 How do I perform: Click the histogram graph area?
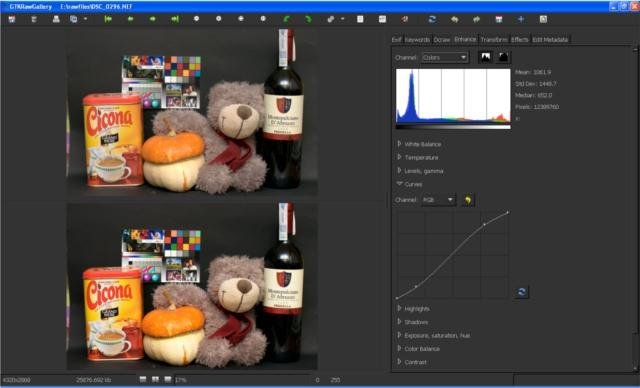(x=453, y=96)
